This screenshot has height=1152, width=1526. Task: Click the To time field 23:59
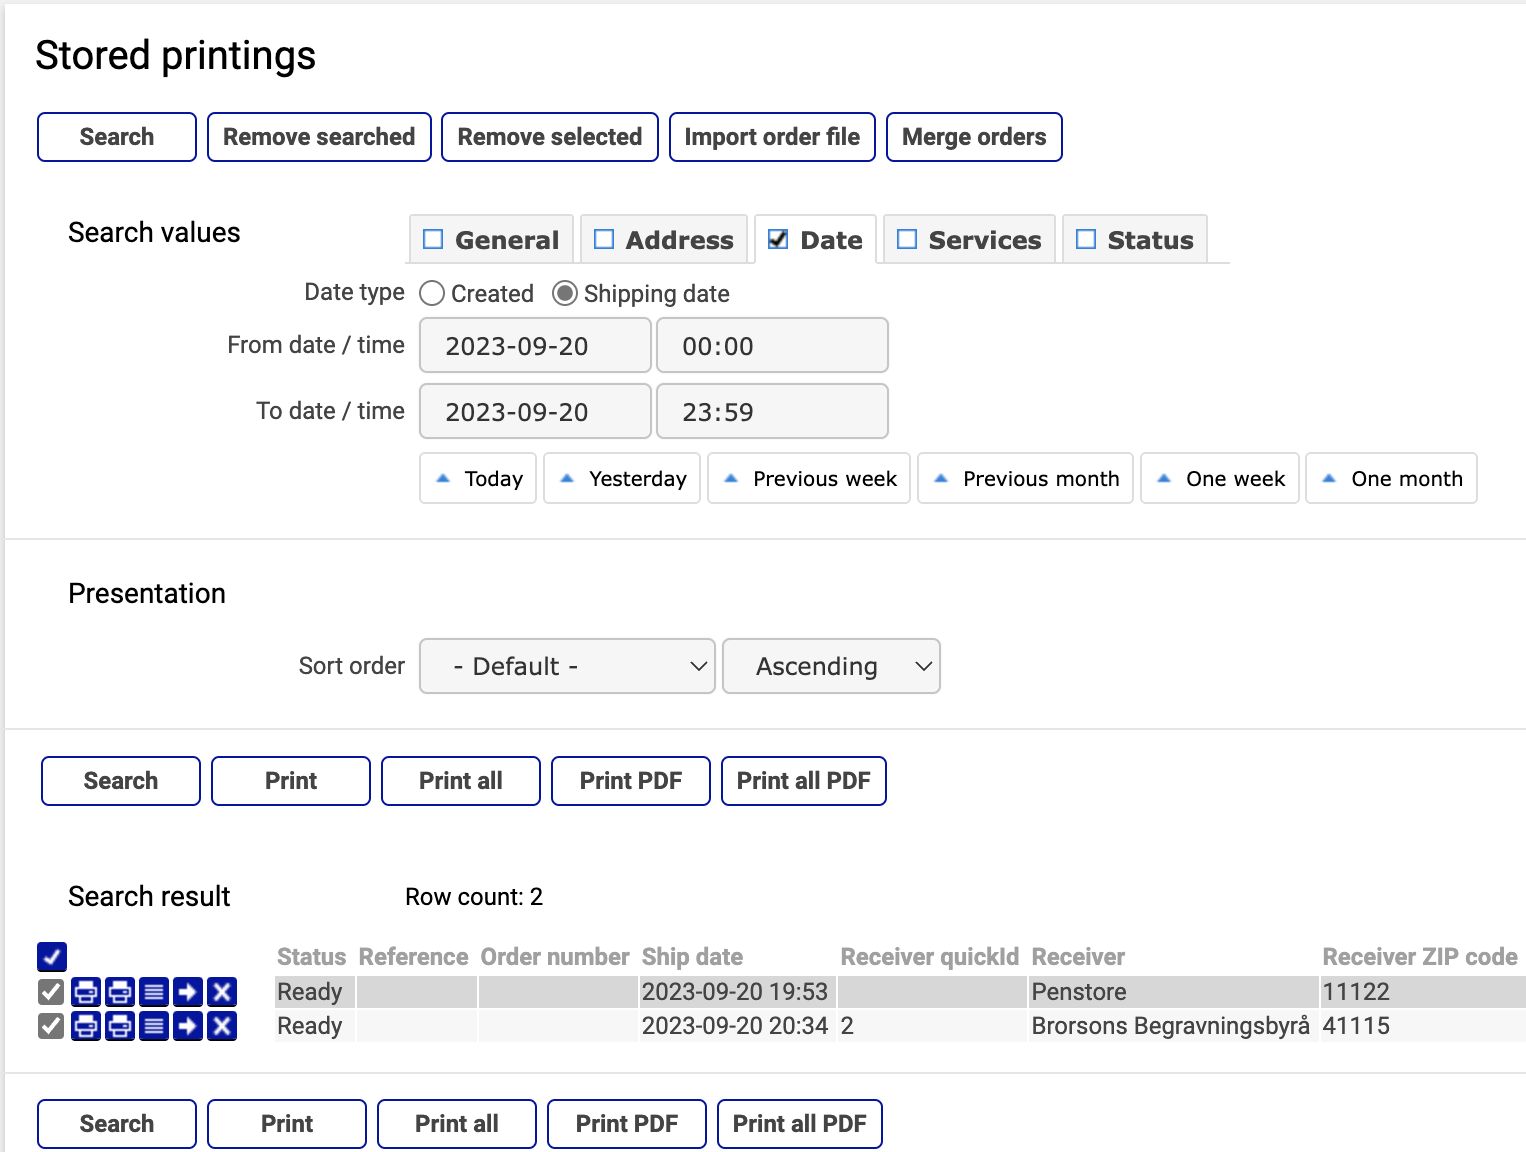pyautogui.click(x=772, y=411)
